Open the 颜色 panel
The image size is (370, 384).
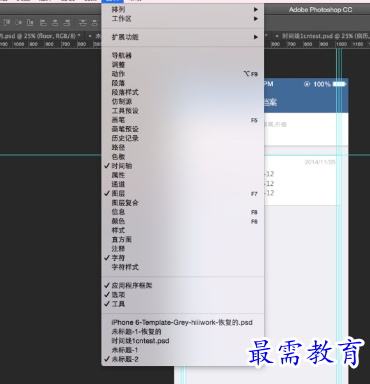point(183,221)
